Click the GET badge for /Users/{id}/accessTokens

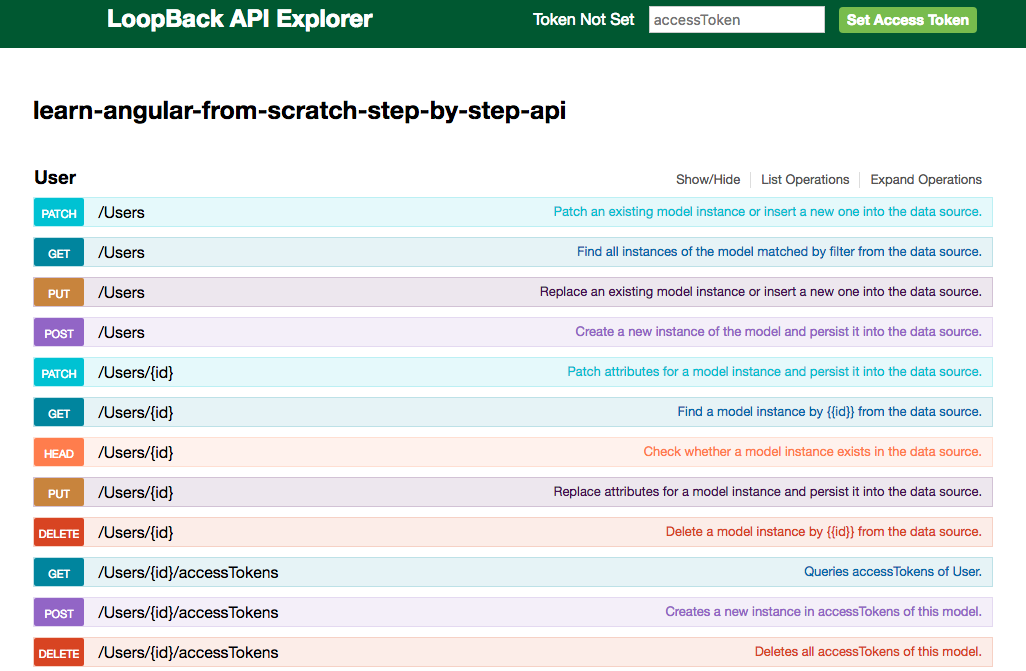tap(59, 572)
